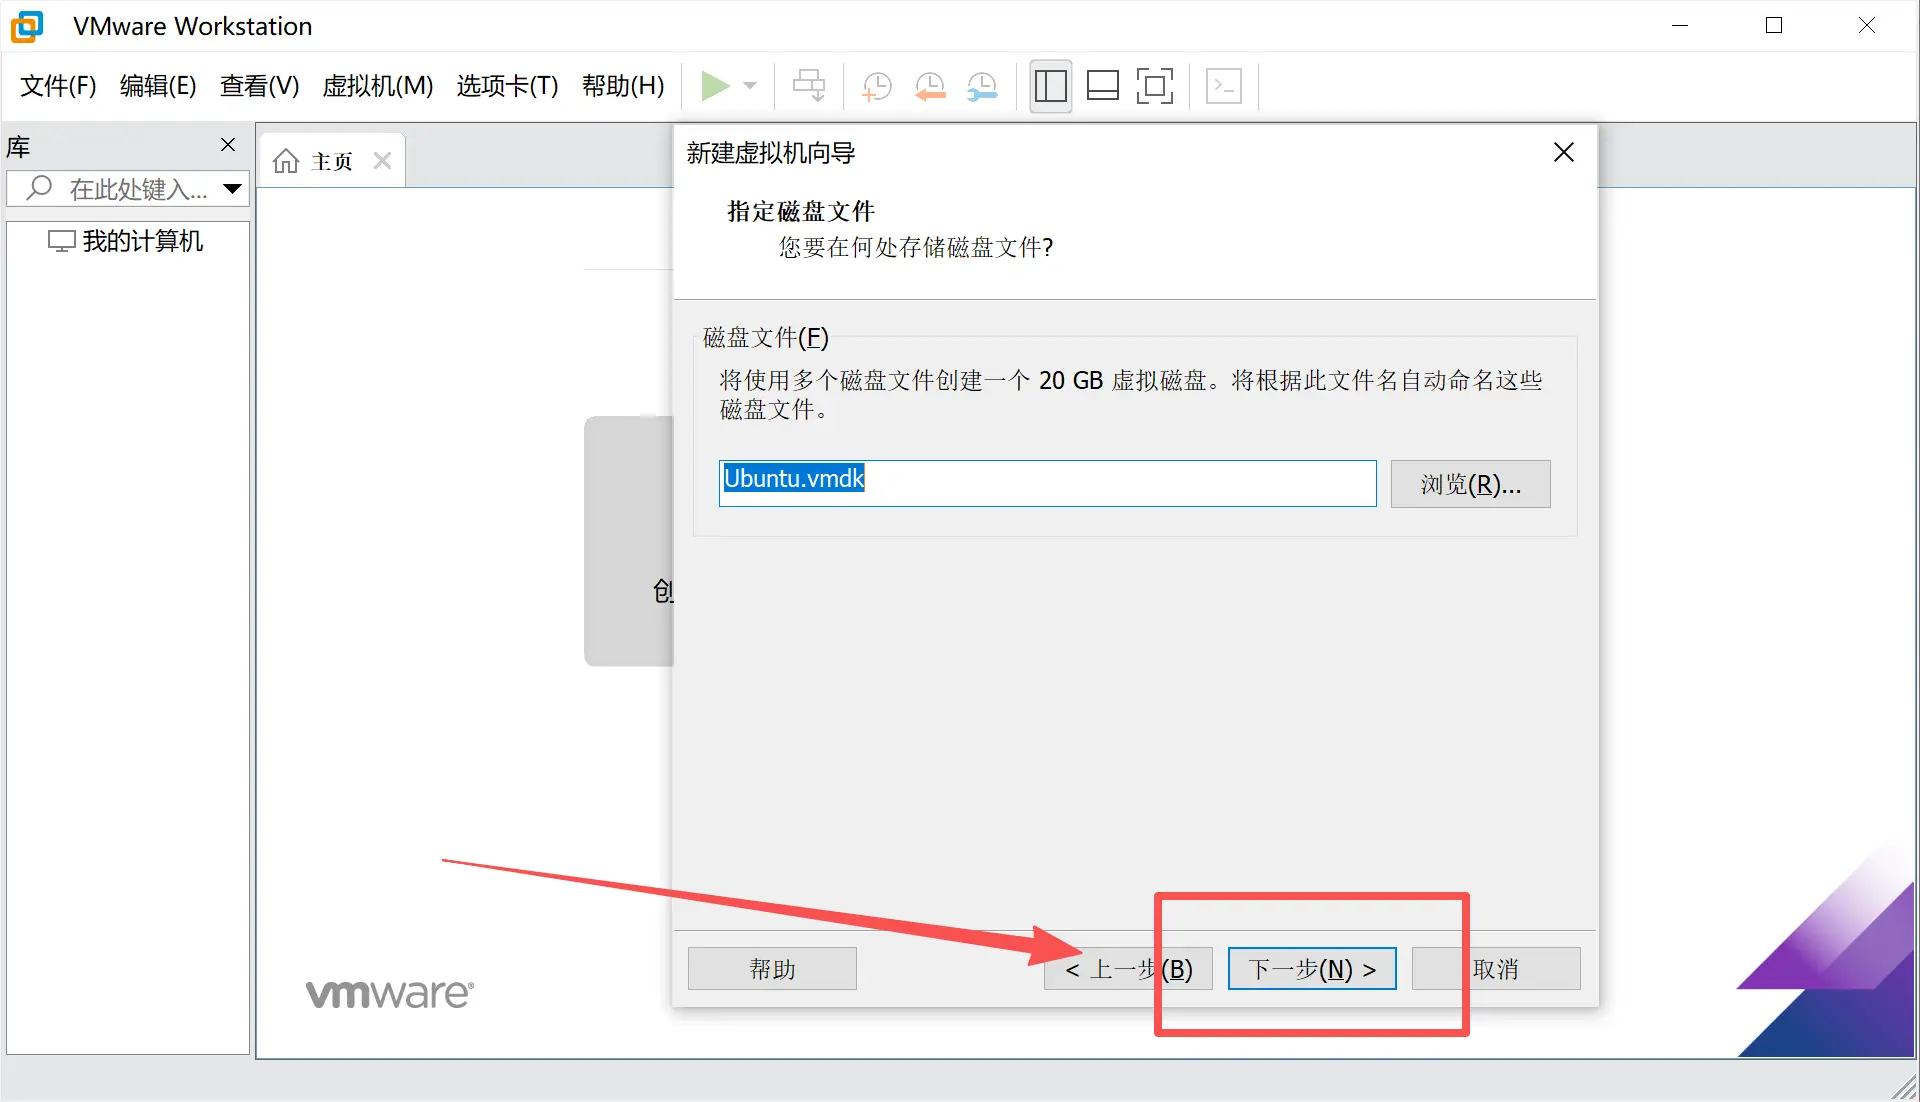Close the 主页 tab
This screenshot has height=1102, width=1920.
382,161
